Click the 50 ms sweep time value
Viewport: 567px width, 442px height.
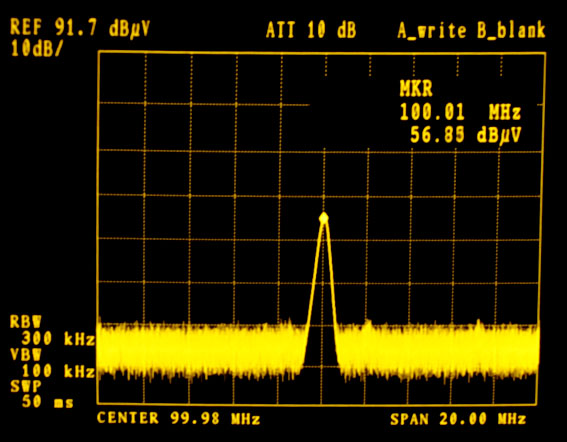point(47,401)
